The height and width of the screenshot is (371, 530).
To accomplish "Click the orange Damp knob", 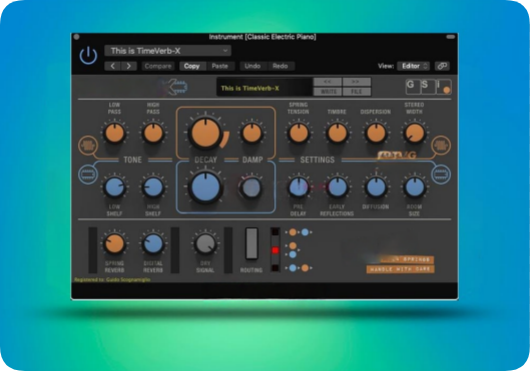I will tap(251, 133).
